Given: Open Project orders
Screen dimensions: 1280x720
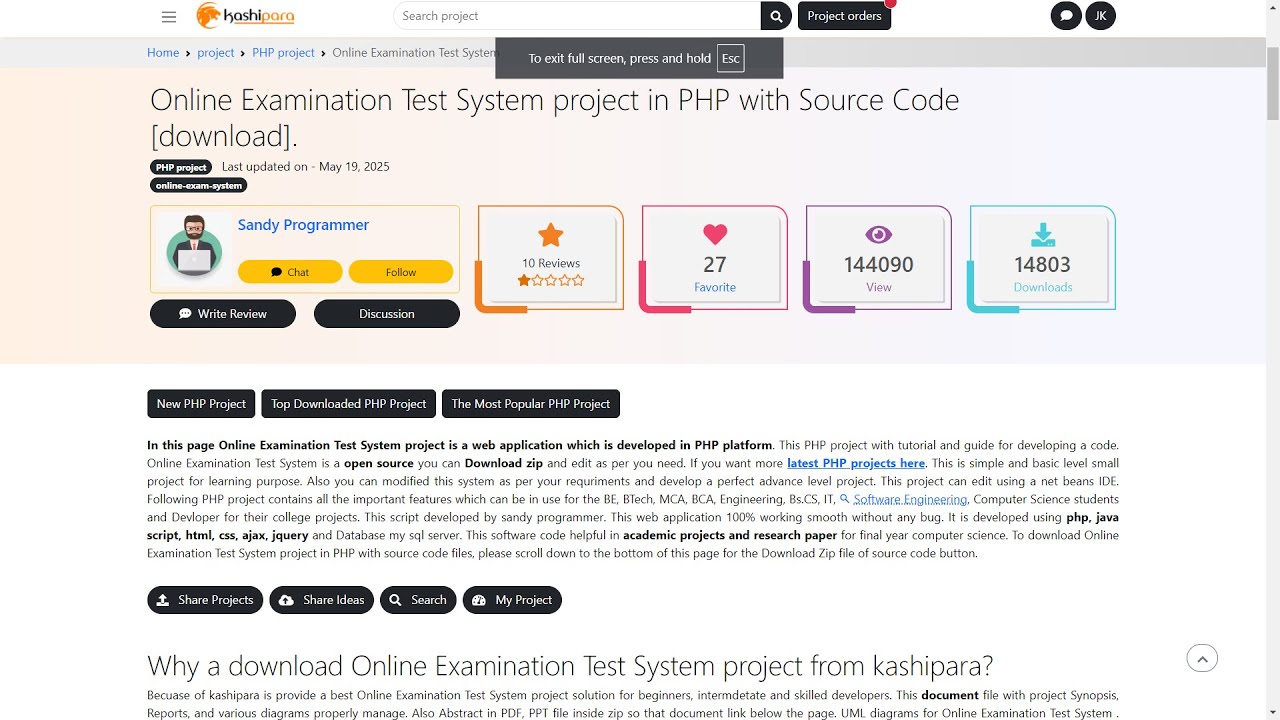Looking at the screenshot, I should coord(844,16).
